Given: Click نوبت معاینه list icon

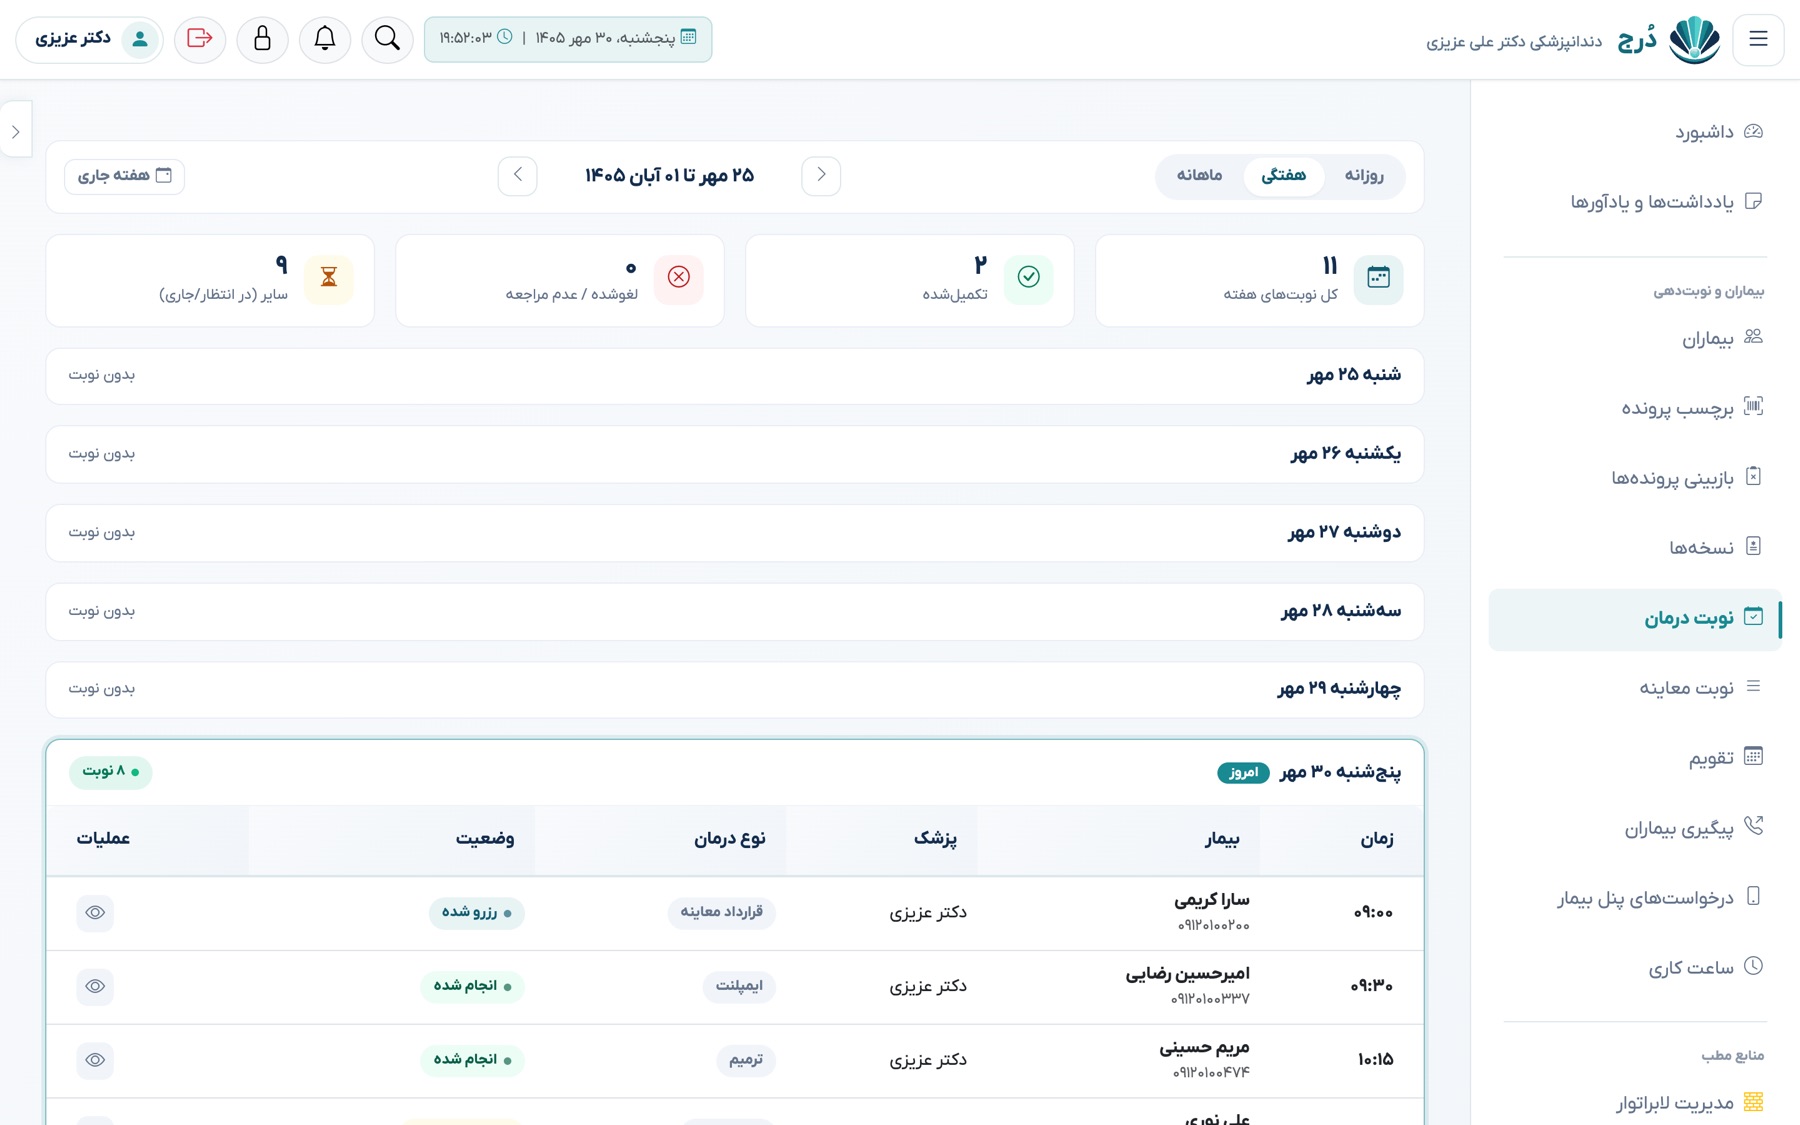Looking at the screenshot, I should pyautogui.click(x=1753, y=686).
